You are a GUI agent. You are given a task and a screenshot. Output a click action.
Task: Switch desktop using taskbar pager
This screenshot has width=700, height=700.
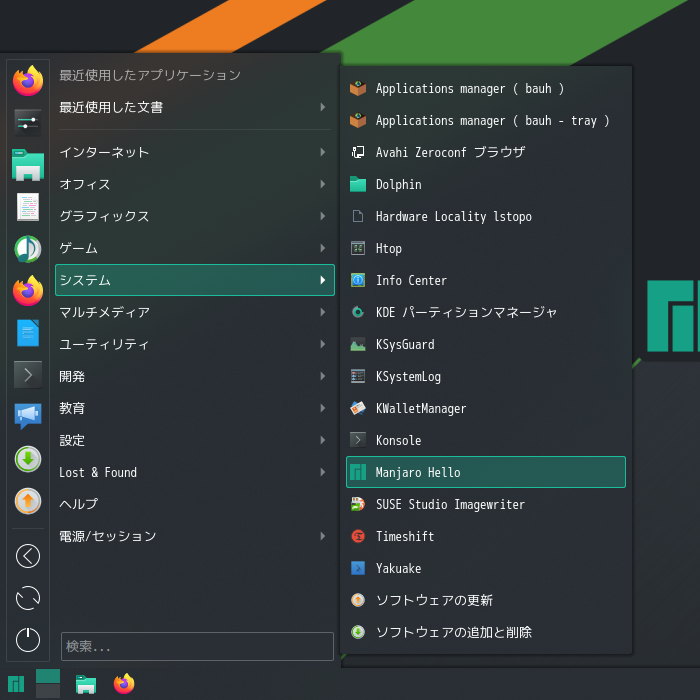(48, 683)
